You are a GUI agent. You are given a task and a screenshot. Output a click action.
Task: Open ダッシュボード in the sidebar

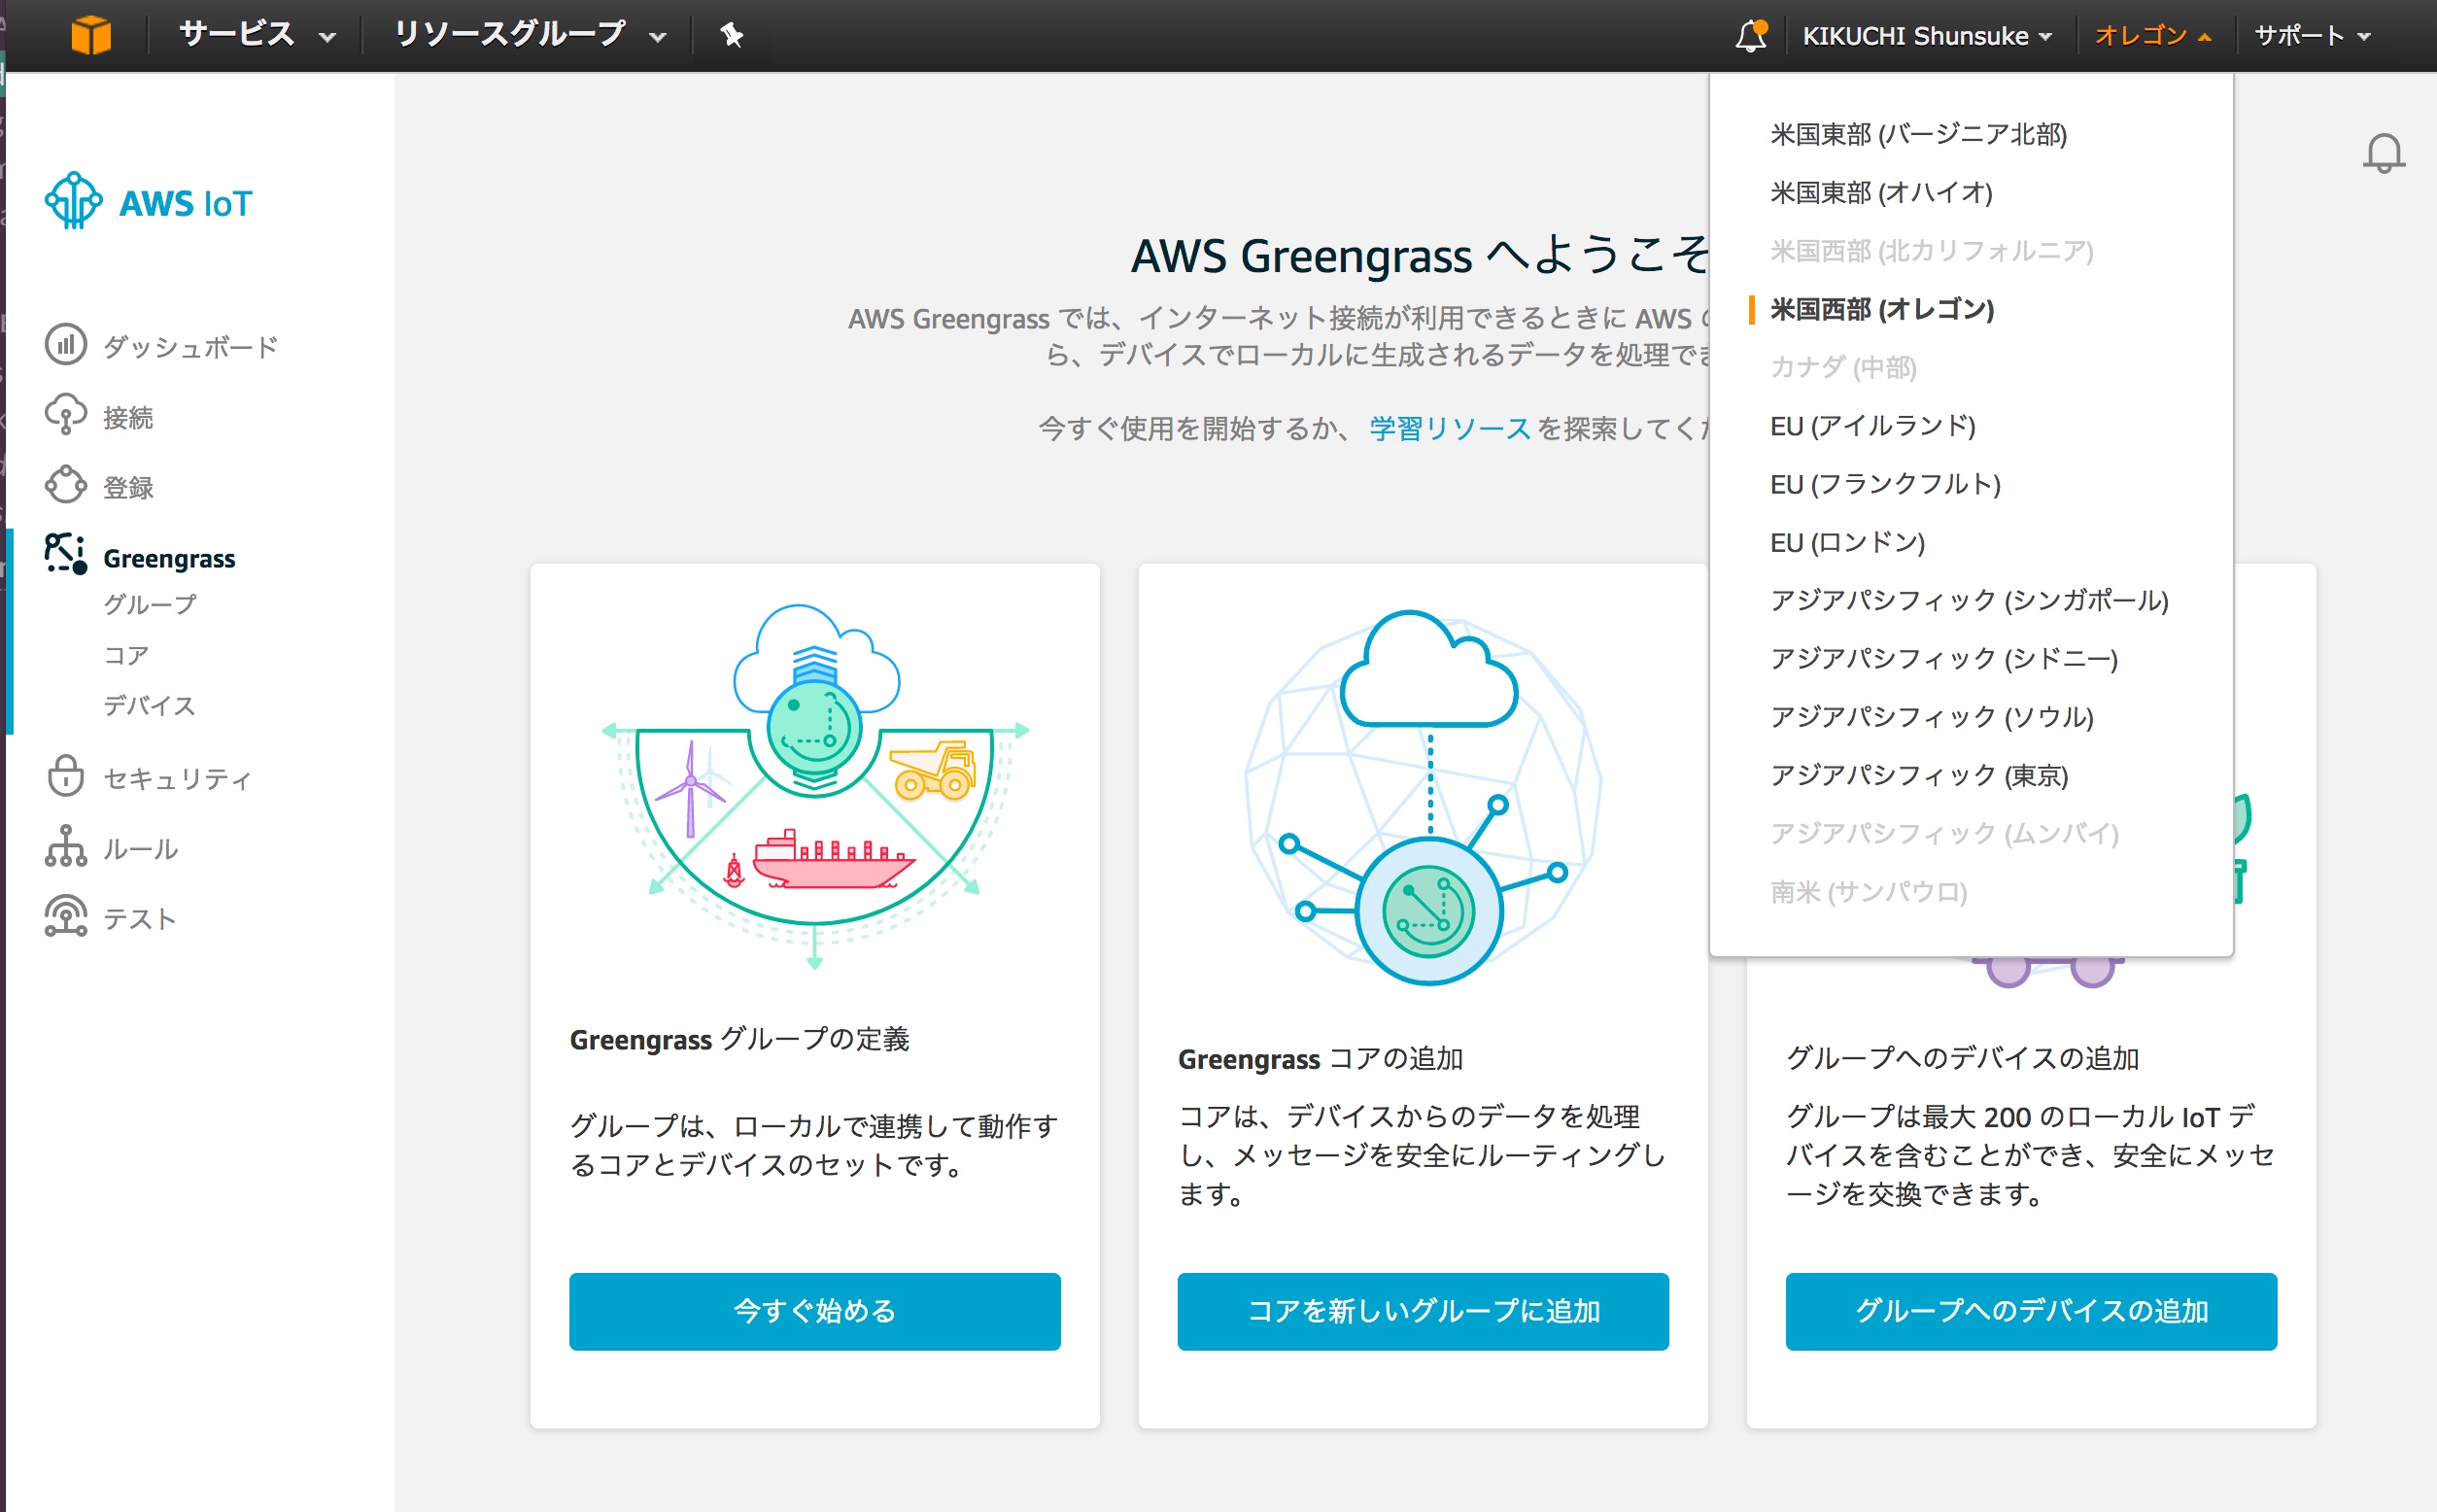click(x=190, y=347)
